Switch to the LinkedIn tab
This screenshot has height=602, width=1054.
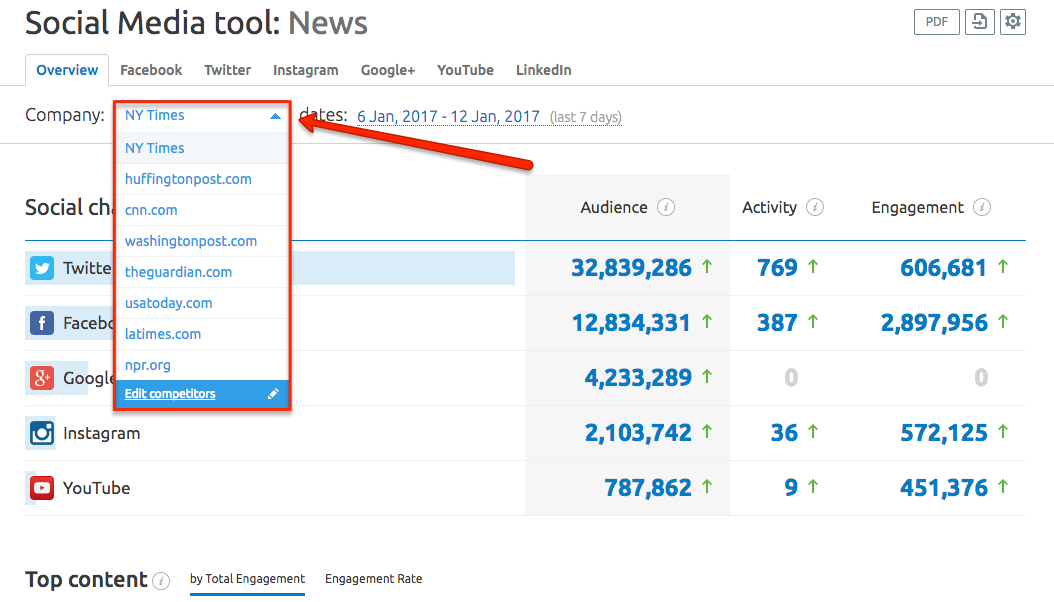tap(543, 70)
